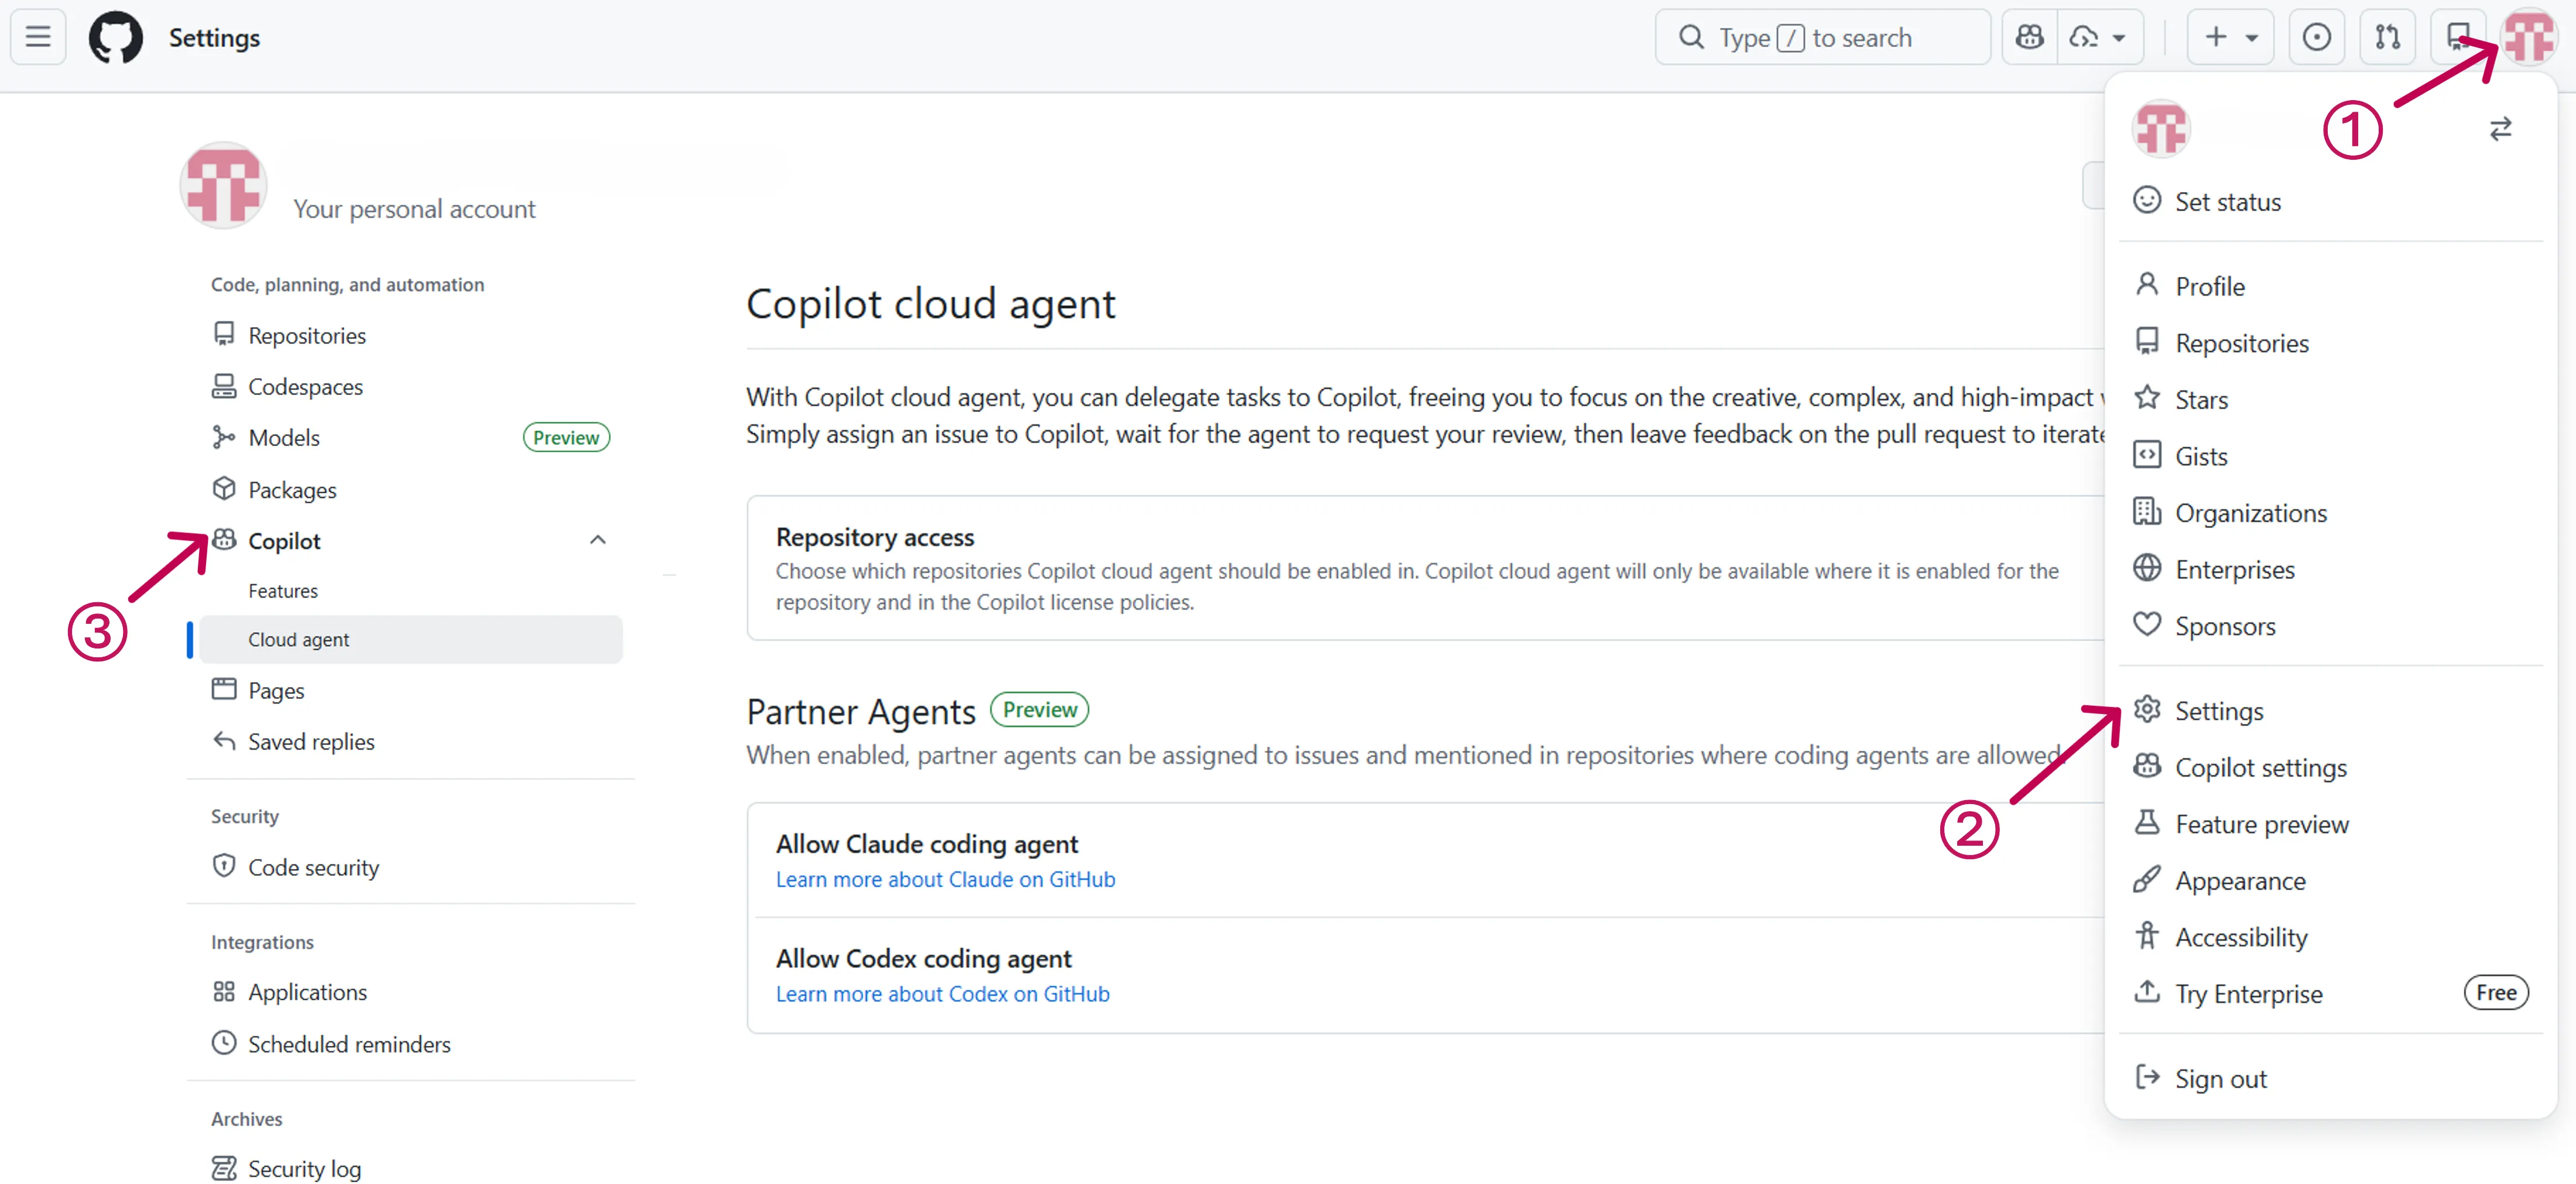Open Pages in settings sidebar
2576x1184 pixels.
pyautogui.click(x=411, y=691)
